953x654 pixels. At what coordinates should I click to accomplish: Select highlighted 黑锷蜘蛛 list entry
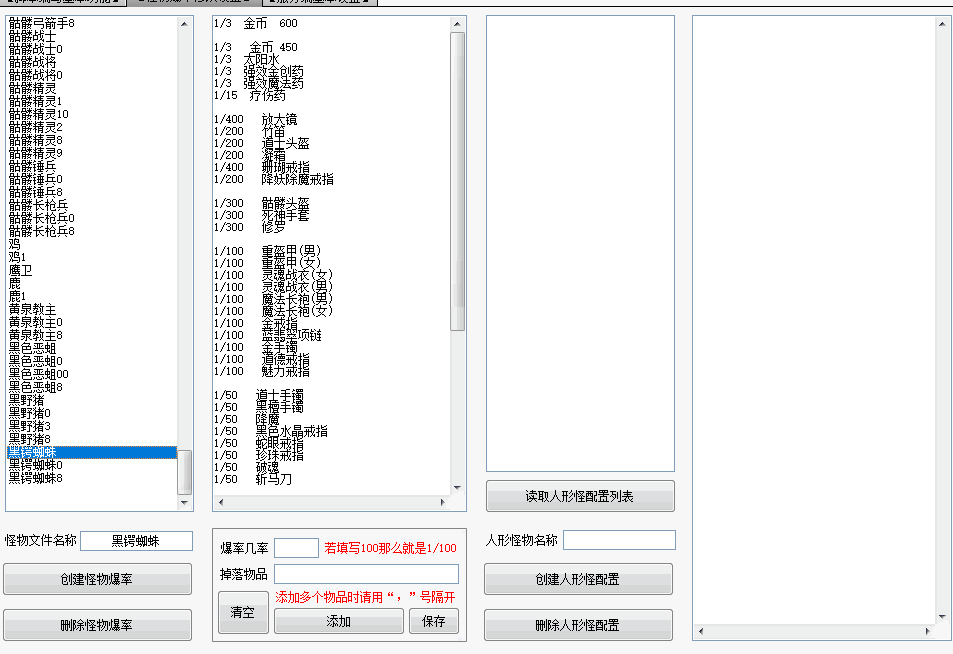pos(92,452)
